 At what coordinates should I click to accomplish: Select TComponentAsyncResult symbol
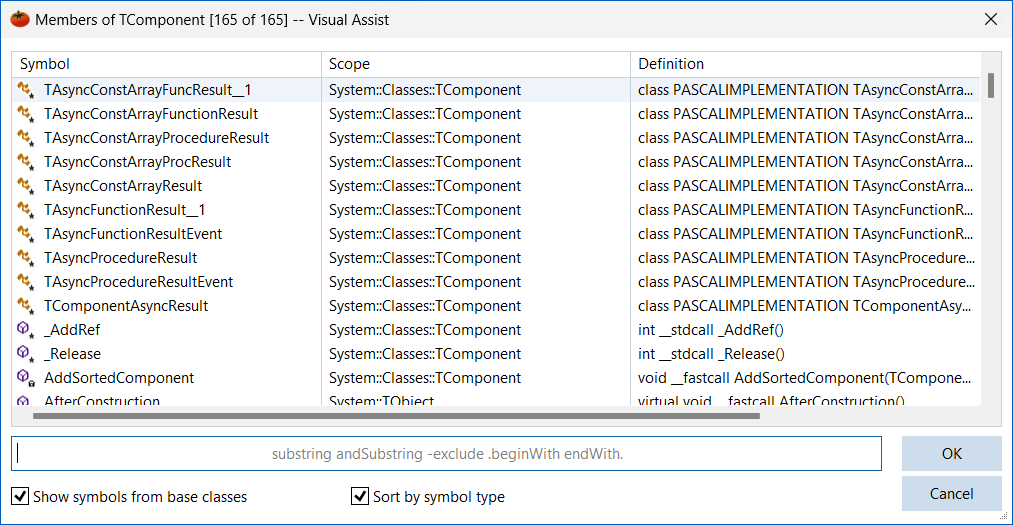tap(126, 305)
